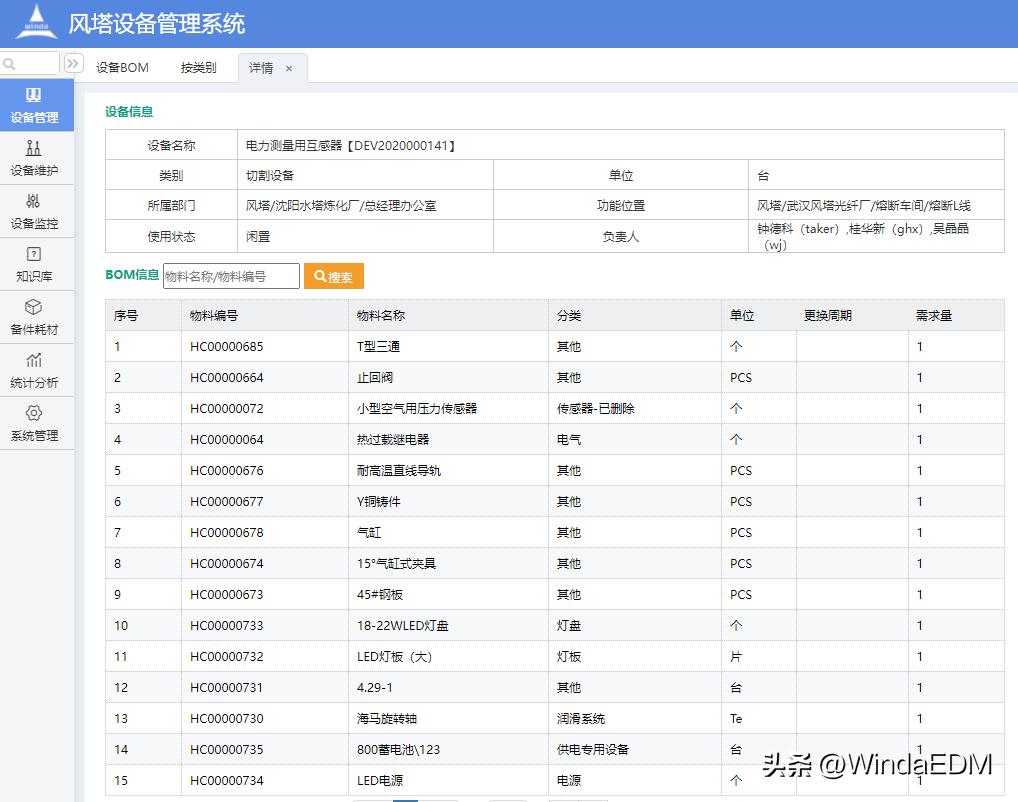Image resolution: width=1018 pixels, height=802 pixels.
Task: Click the 搜索 search icon button
Action: point(333,276)
